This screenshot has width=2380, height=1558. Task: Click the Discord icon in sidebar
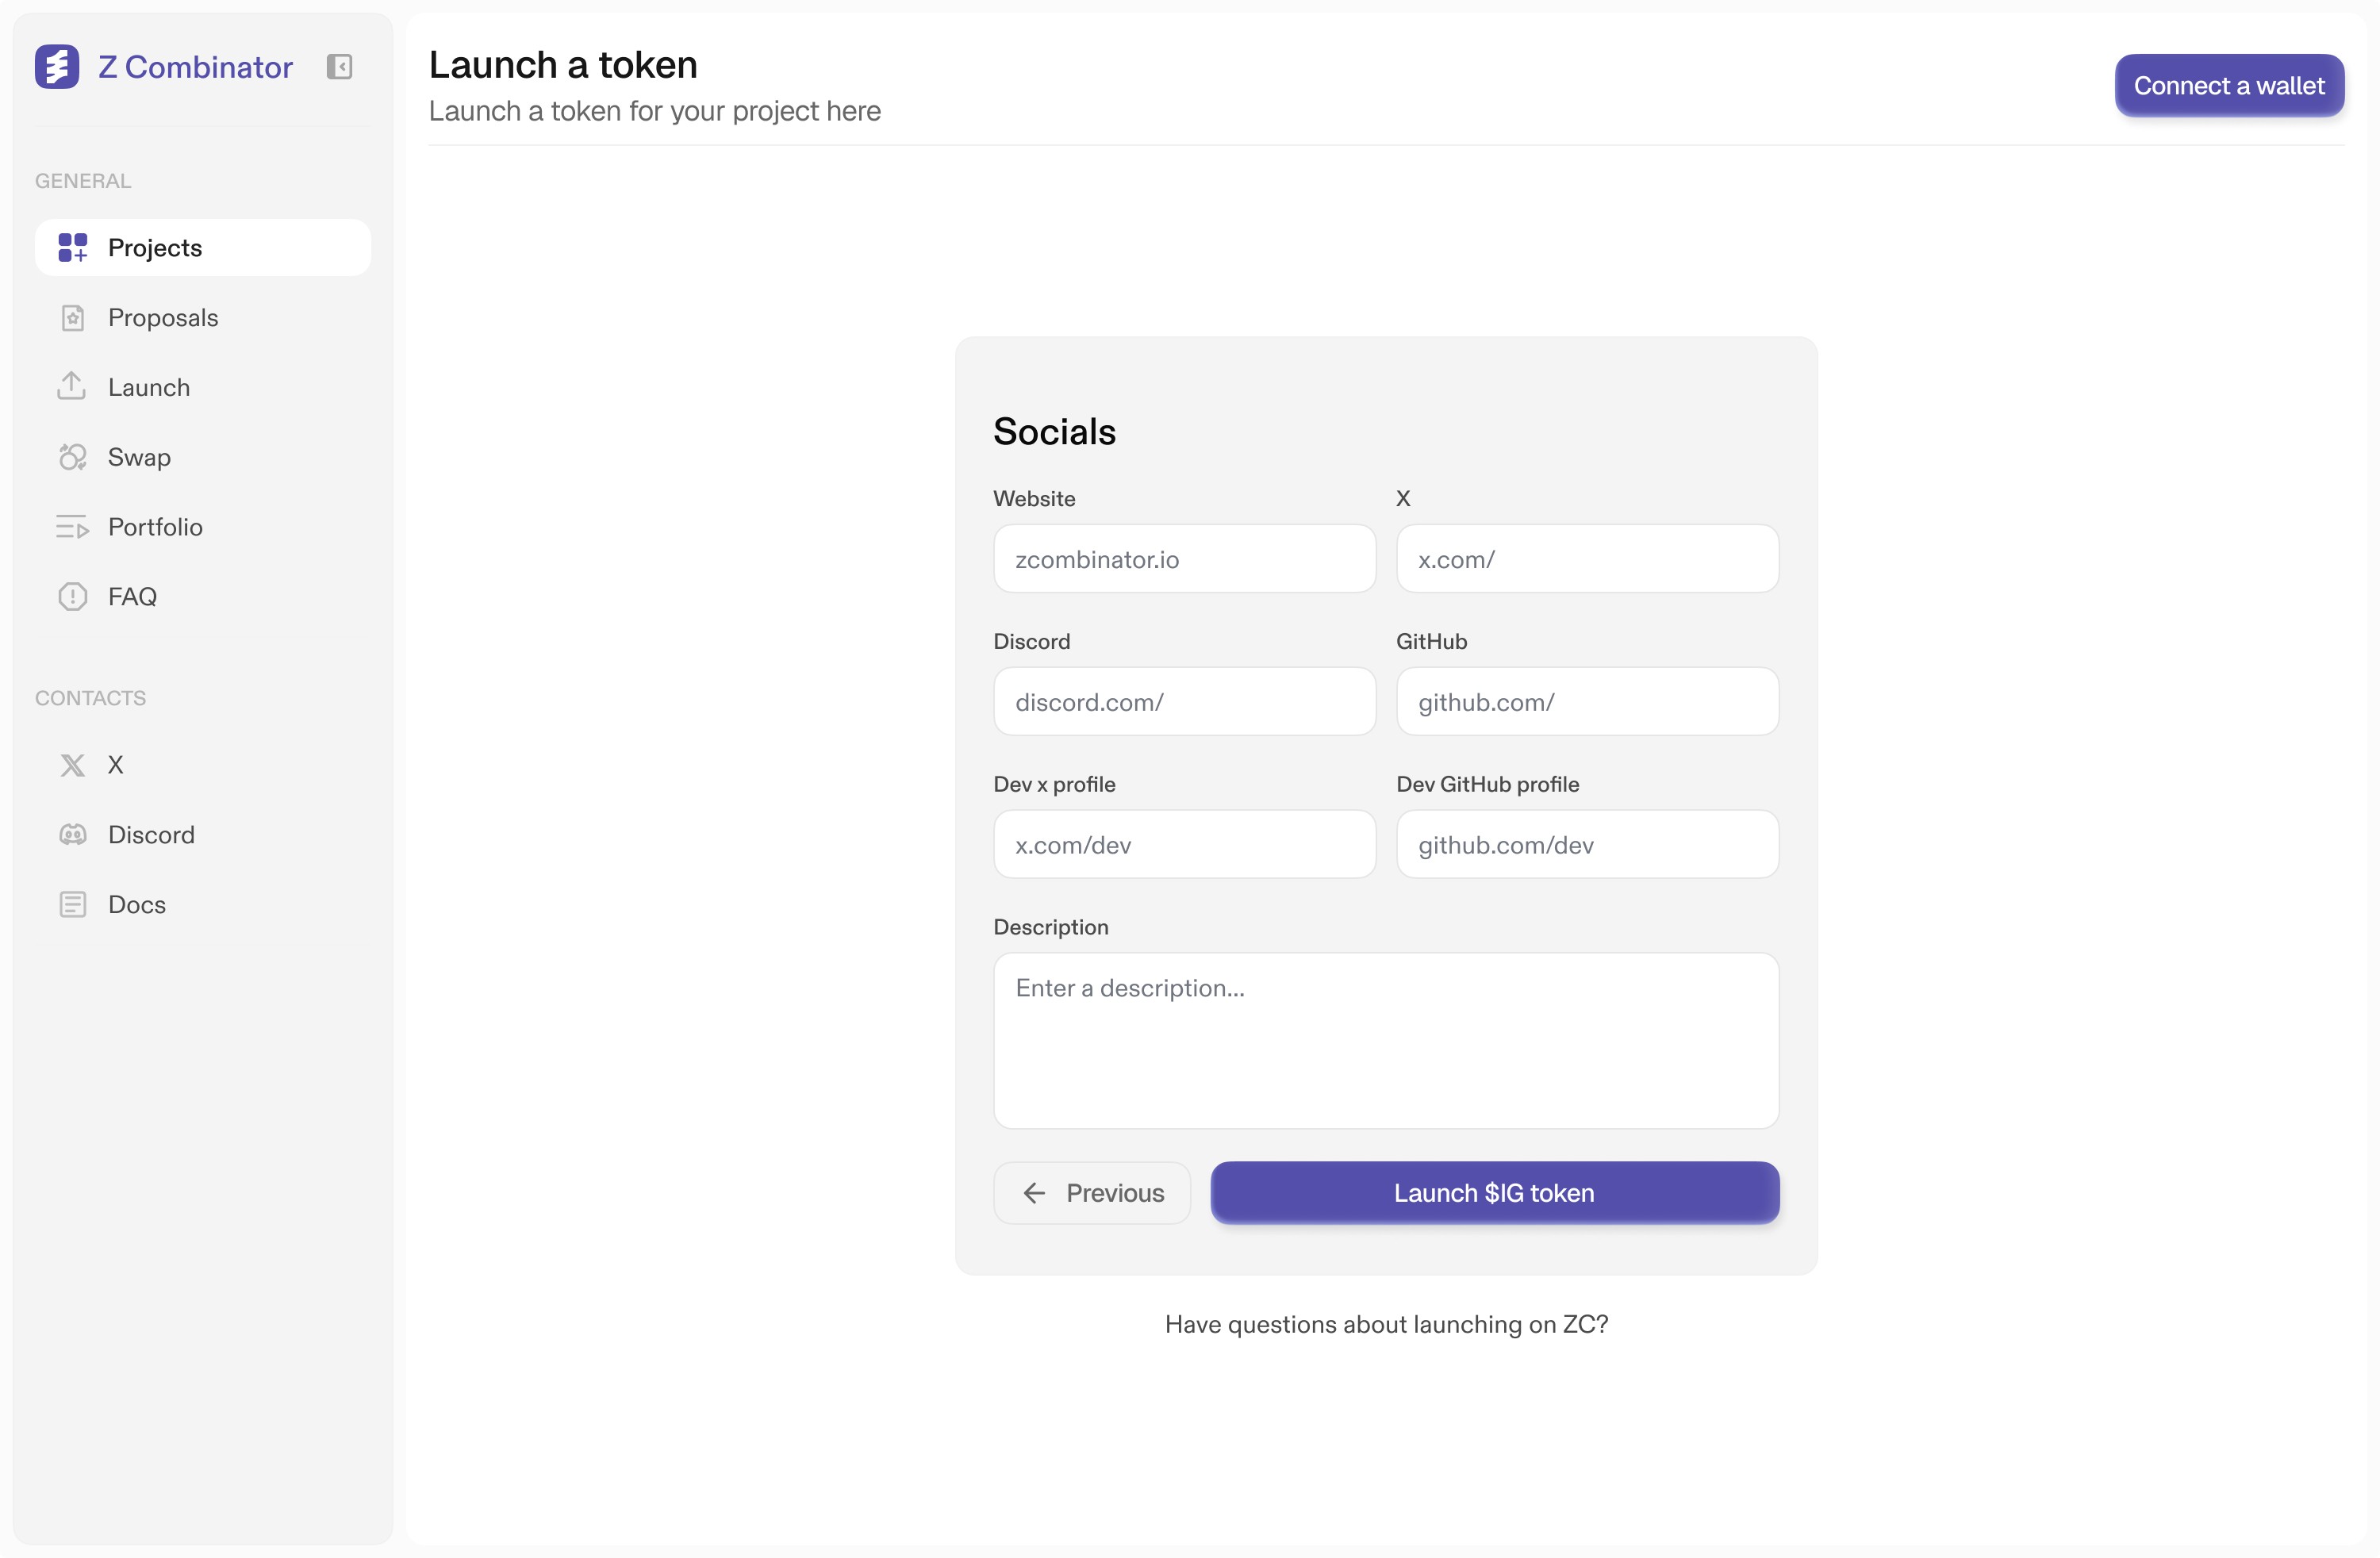pyautogui.click(x=72, y=835)
